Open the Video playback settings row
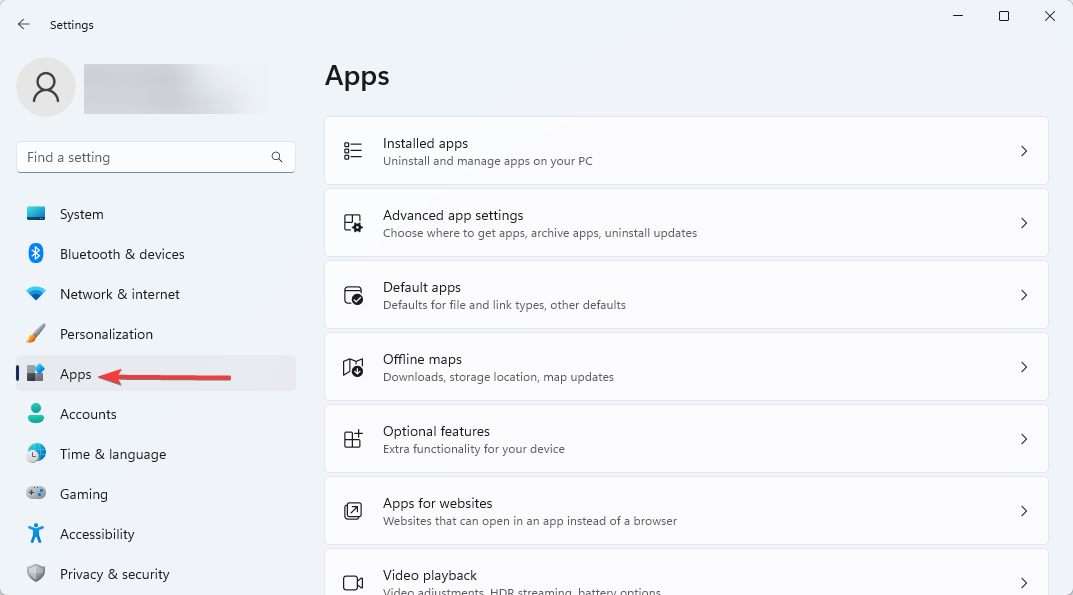The width and height of the screenshot is (1073, 595). click(x=686, y=578)
